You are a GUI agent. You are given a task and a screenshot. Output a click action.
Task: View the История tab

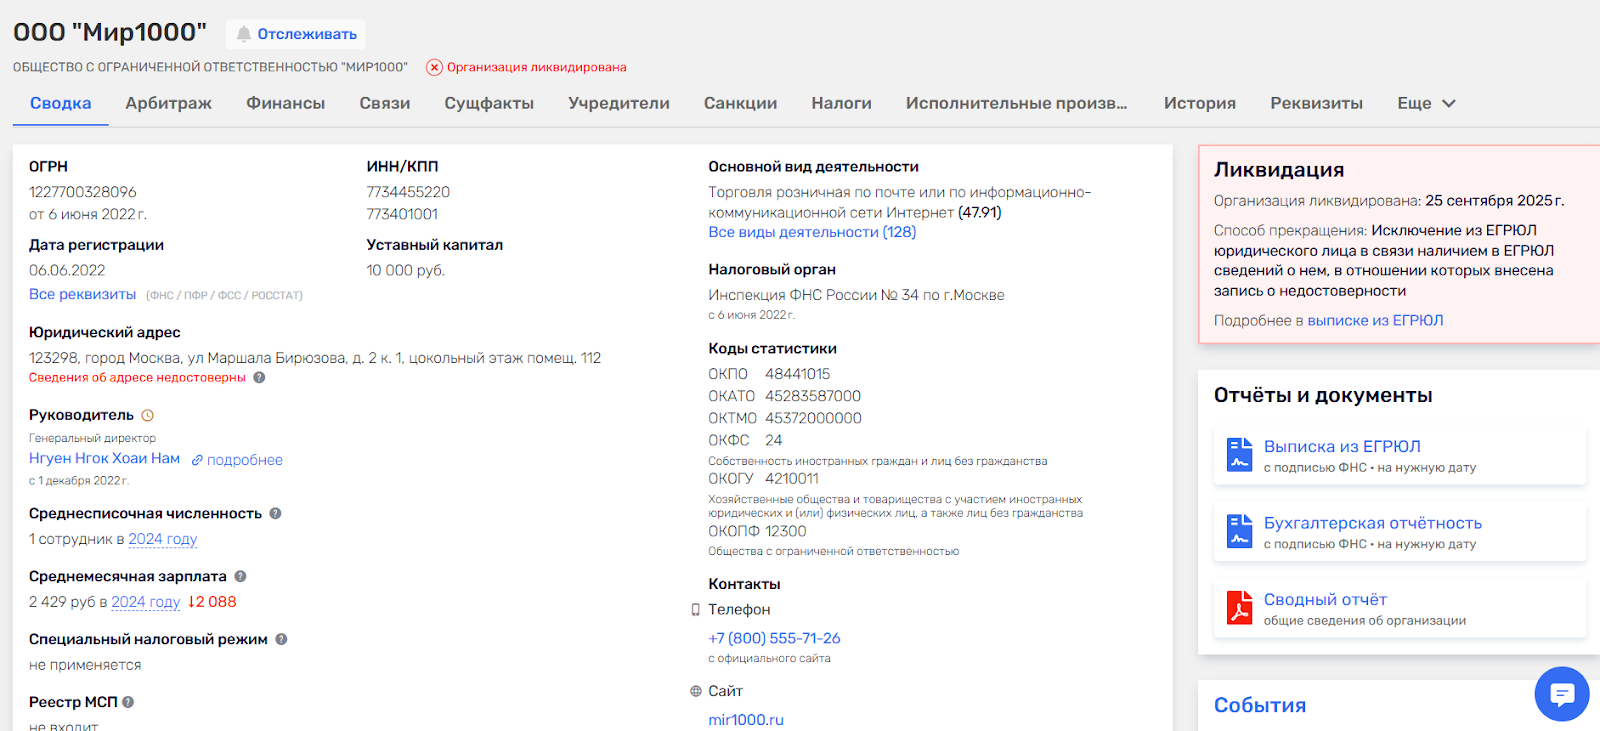tap(1200, 103)
